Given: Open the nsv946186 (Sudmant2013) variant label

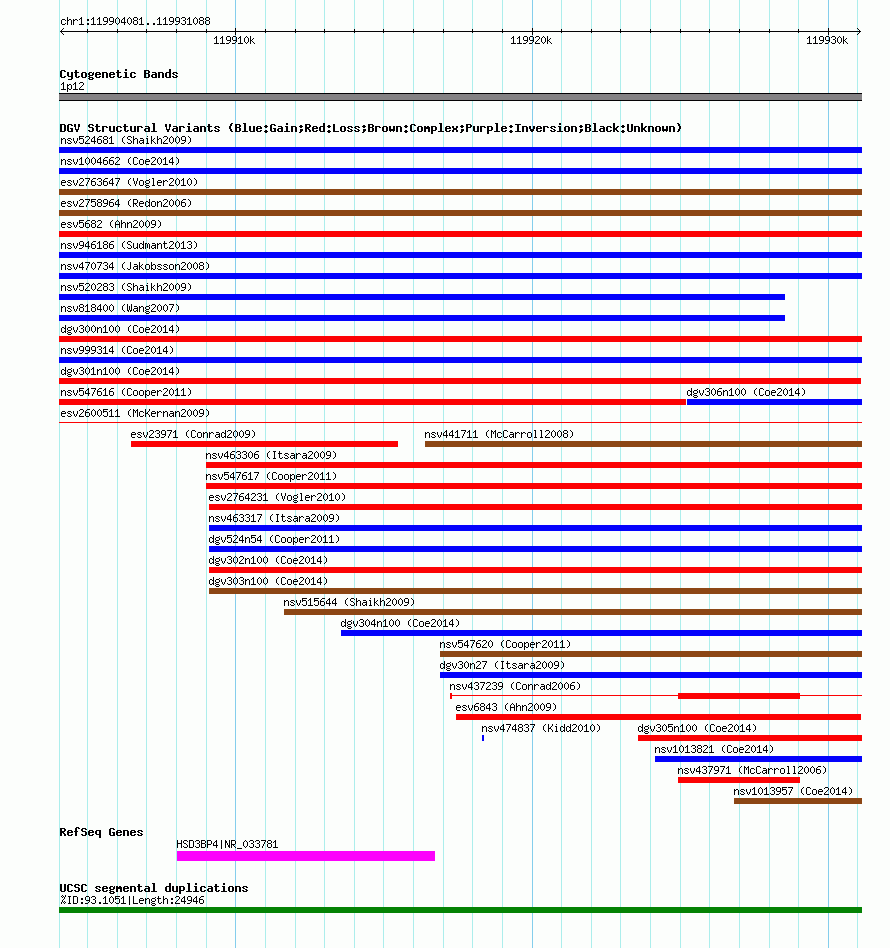Looking at the screenshot, I should click(129, 245).
